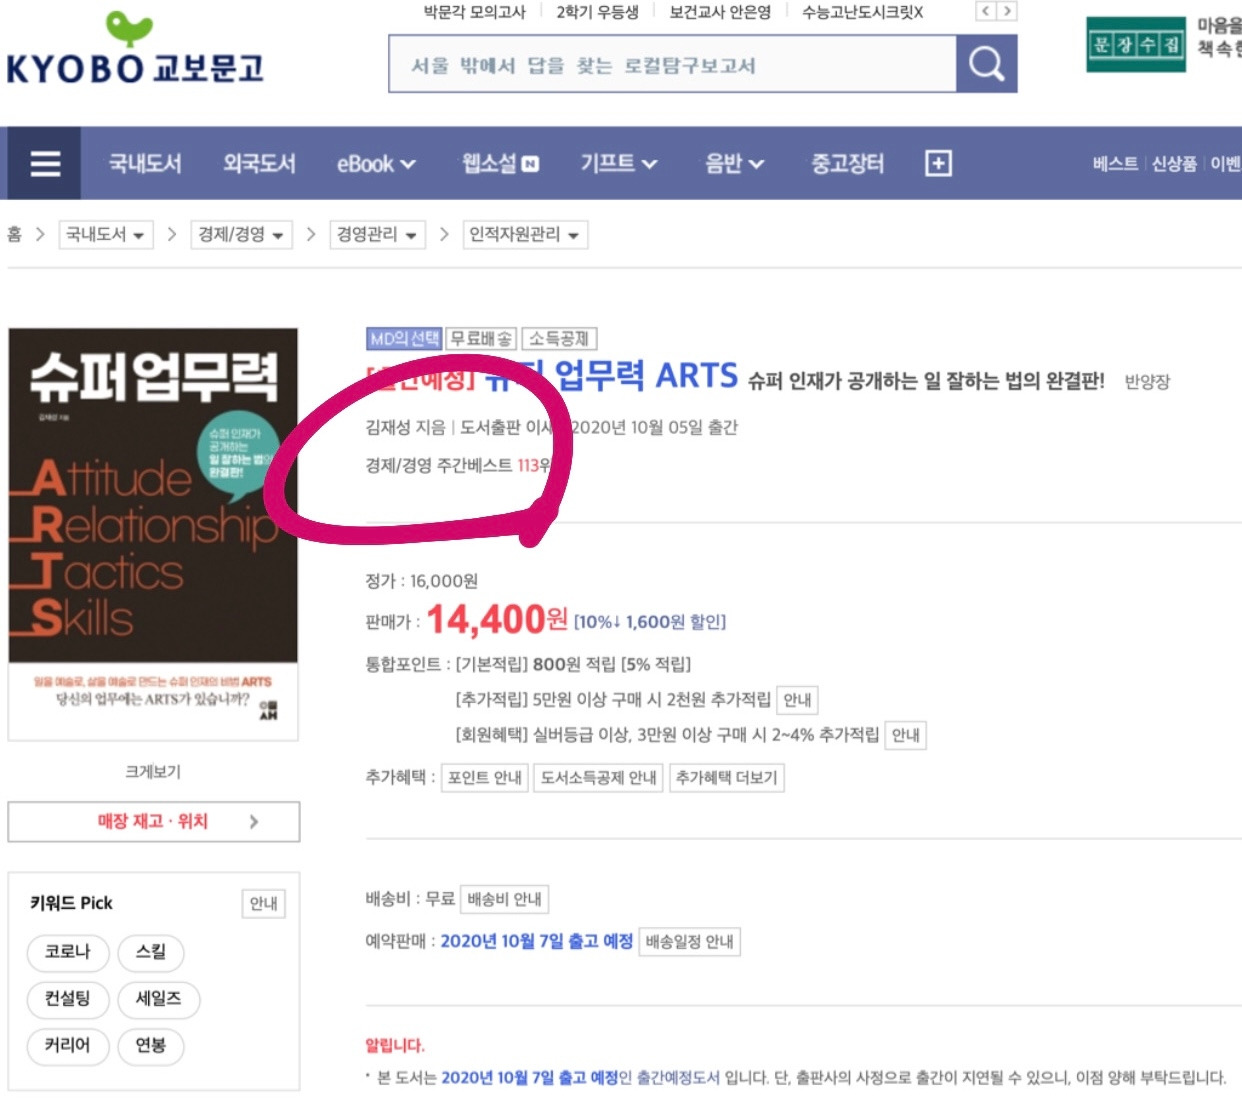The width and height of the screenshot is (1242, 1099).
Task: Open 경영관리 breadcrumb dropdown
Action: [x=377, y=234]
